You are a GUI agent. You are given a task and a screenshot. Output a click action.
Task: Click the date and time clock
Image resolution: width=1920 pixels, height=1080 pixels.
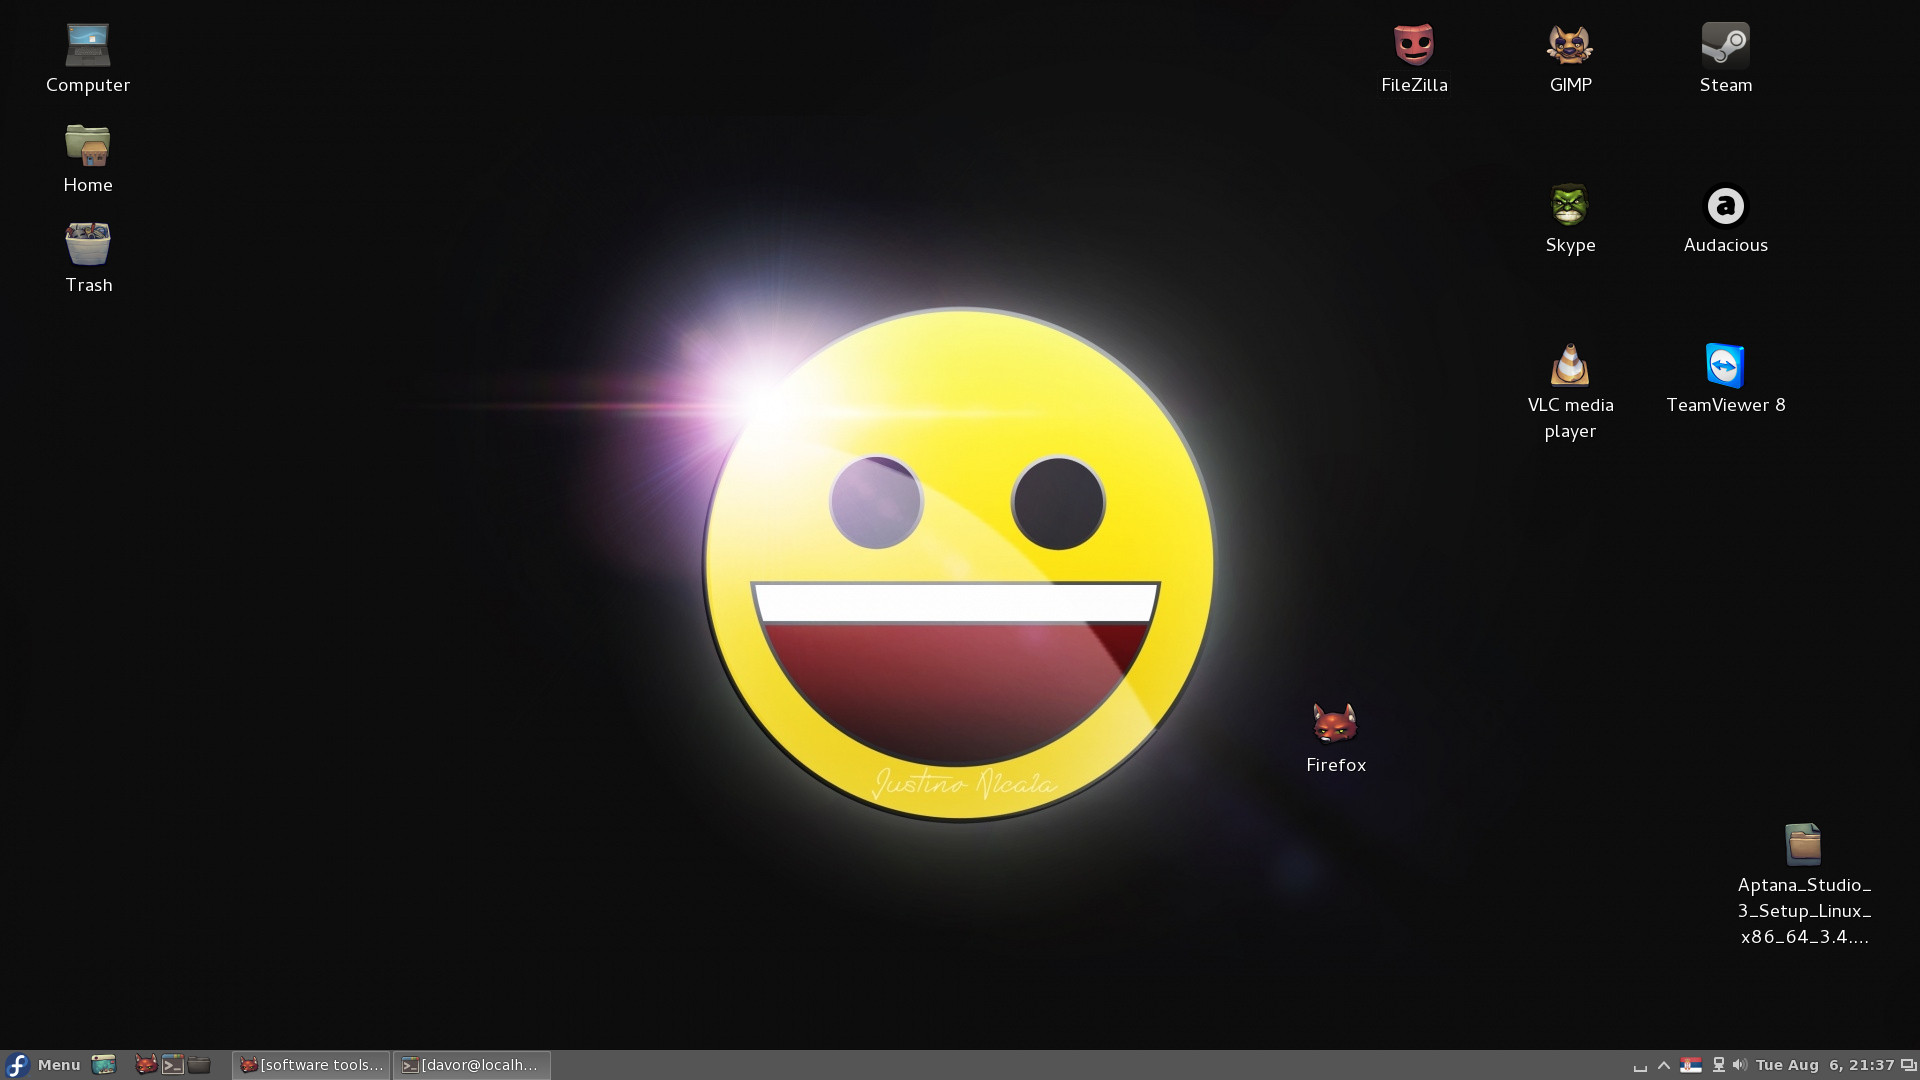(x=1825, y=1065)
